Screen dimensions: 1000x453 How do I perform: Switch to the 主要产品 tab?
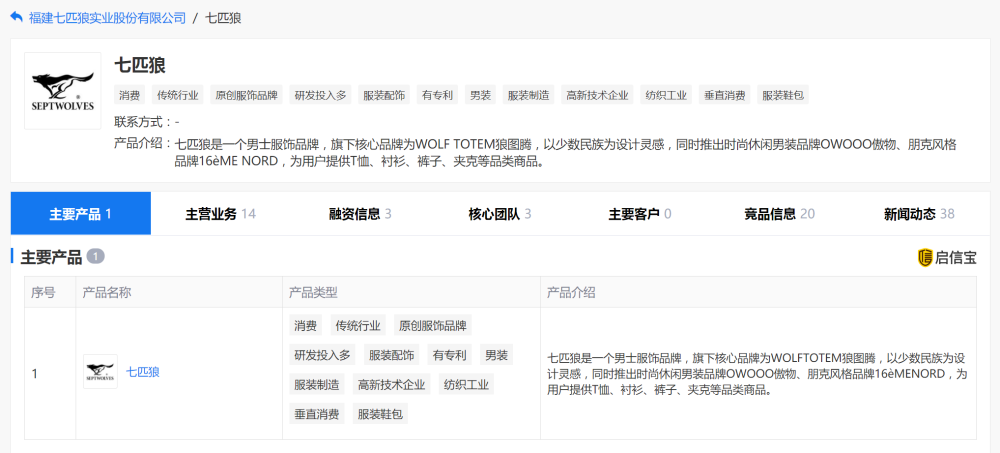click(80, 214)
